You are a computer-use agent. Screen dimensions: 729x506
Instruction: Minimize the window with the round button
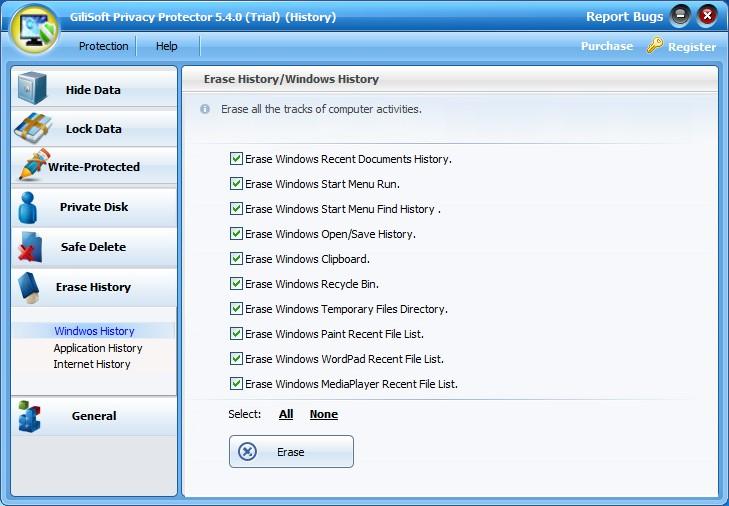click(x=680, y=16)
